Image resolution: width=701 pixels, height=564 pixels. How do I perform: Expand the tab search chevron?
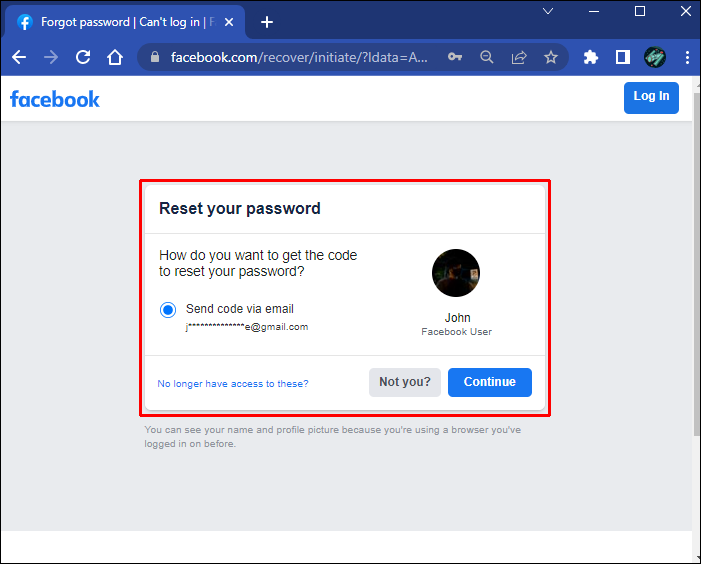549,11
